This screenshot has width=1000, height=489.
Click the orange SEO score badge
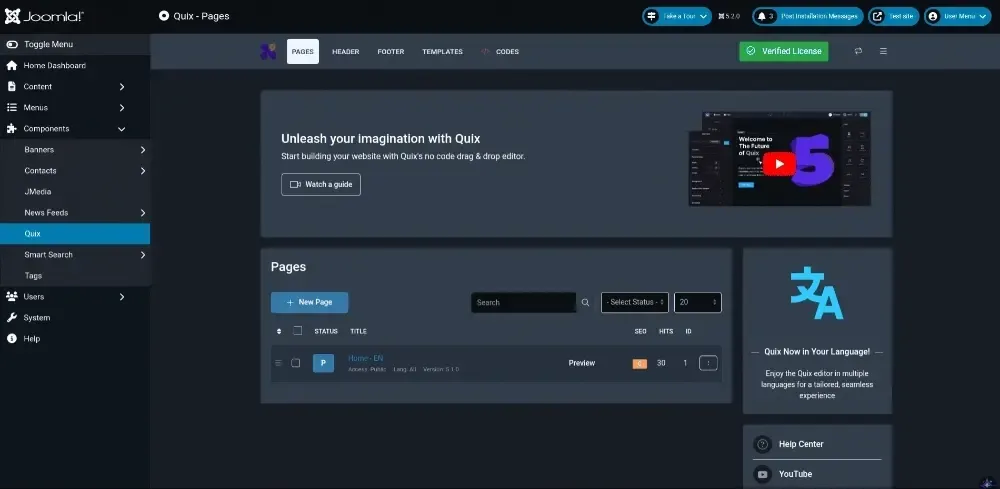[x=640, y=363]
